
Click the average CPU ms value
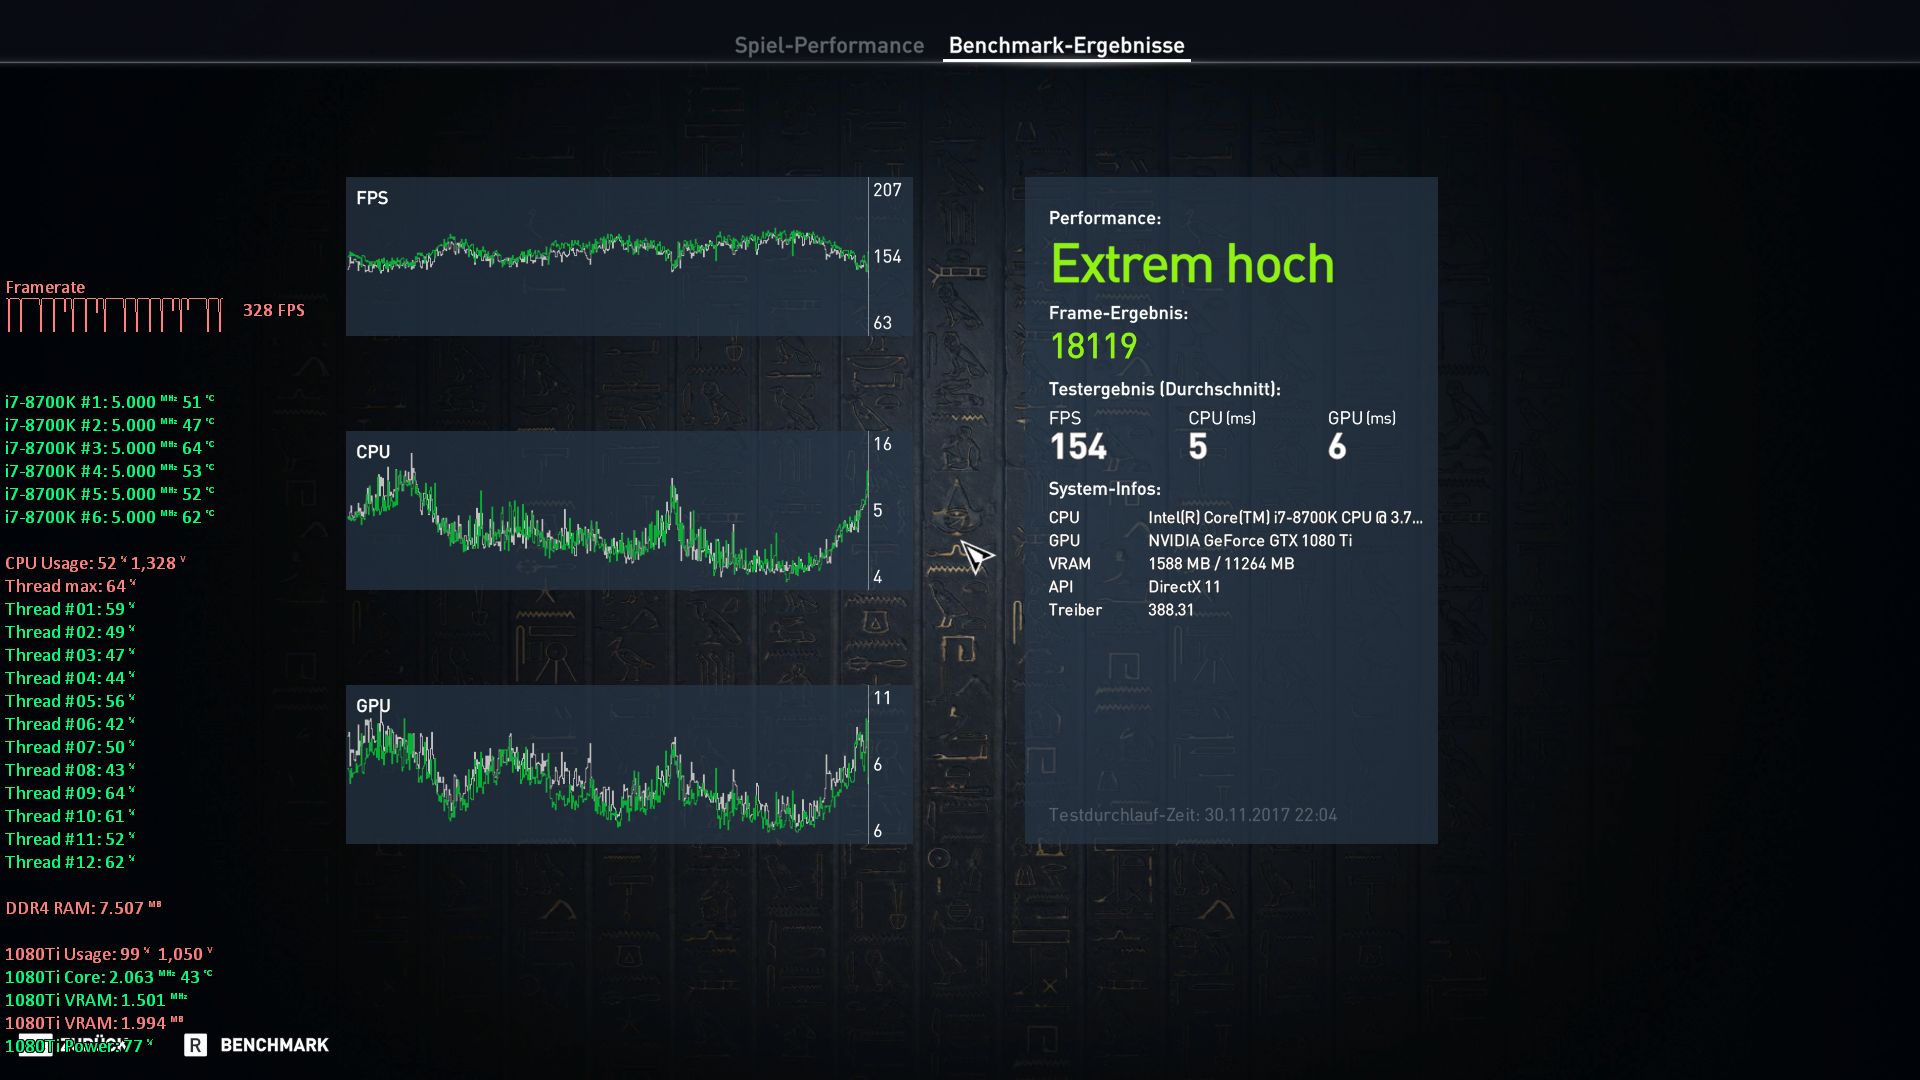tap(1197, 447)
